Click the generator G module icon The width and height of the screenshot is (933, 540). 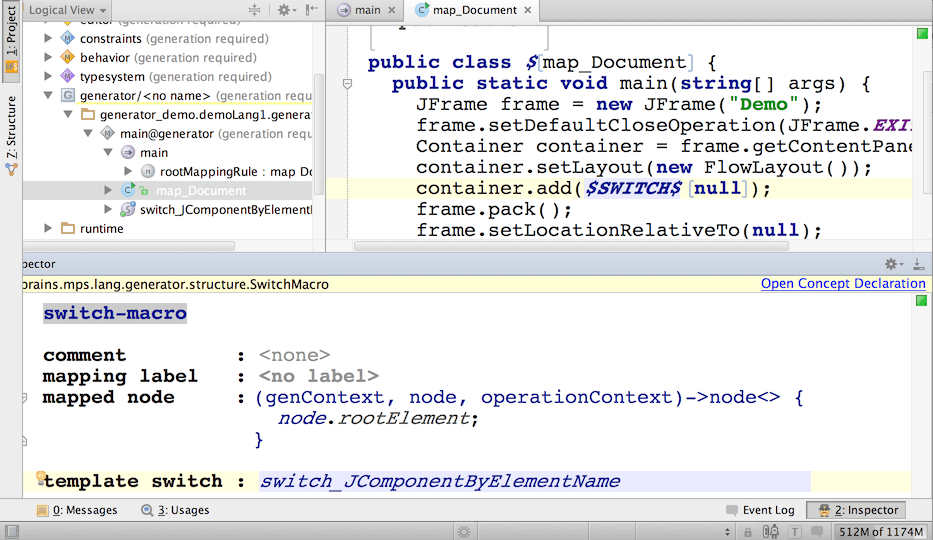tap(68, 95)
